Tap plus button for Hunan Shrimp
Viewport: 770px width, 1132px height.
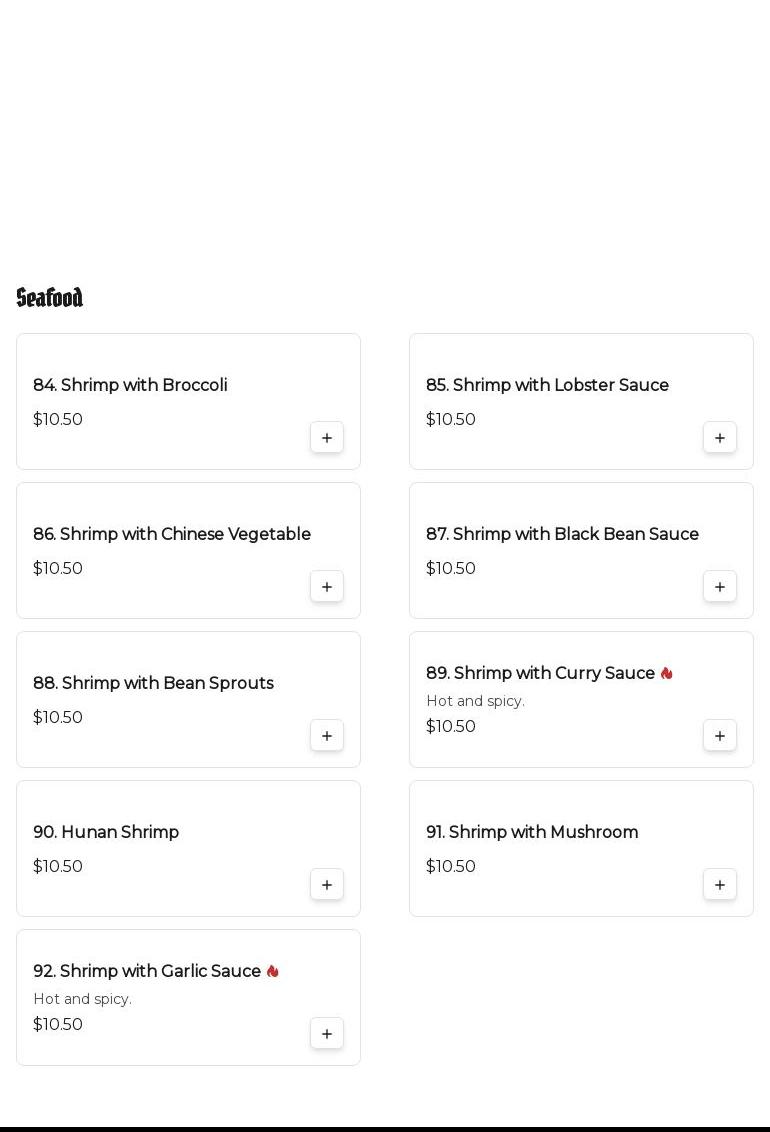coord(327,885)
